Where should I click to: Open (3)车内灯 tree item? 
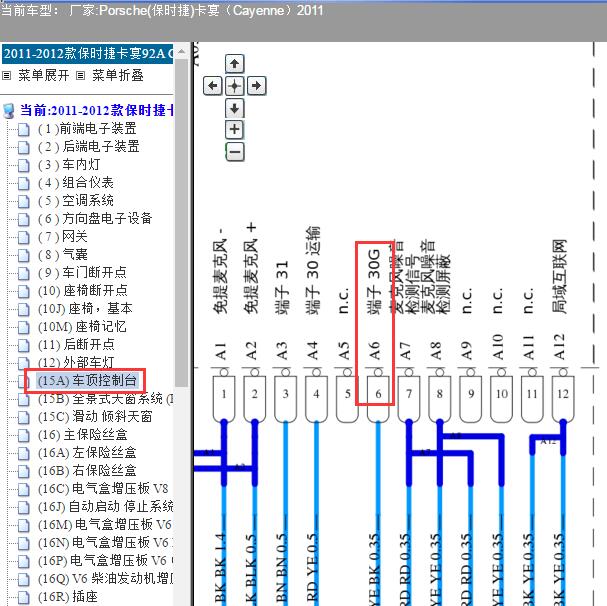[69, 165]
